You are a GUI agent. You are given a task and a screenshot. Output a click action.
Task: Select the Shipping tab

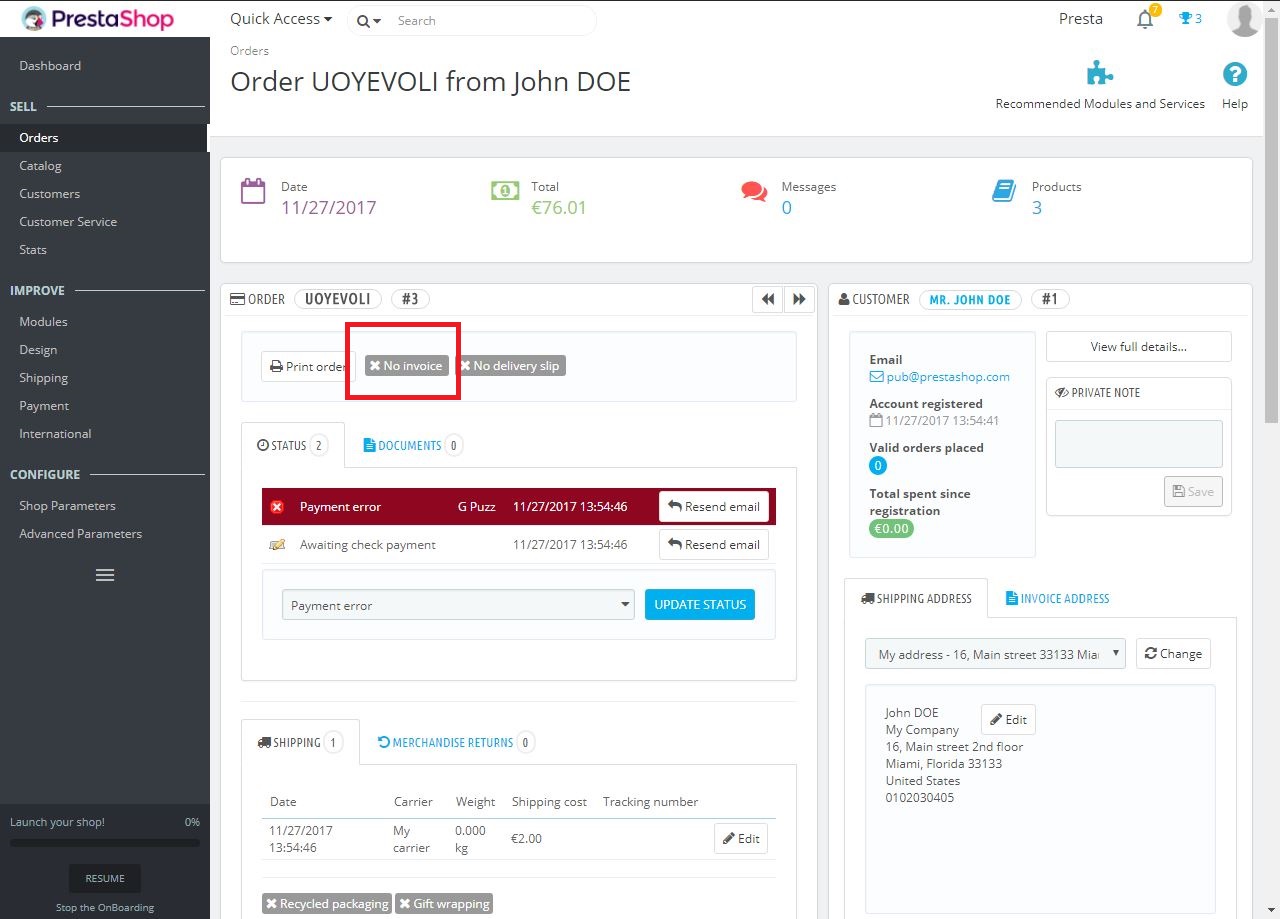coord(300,743)
